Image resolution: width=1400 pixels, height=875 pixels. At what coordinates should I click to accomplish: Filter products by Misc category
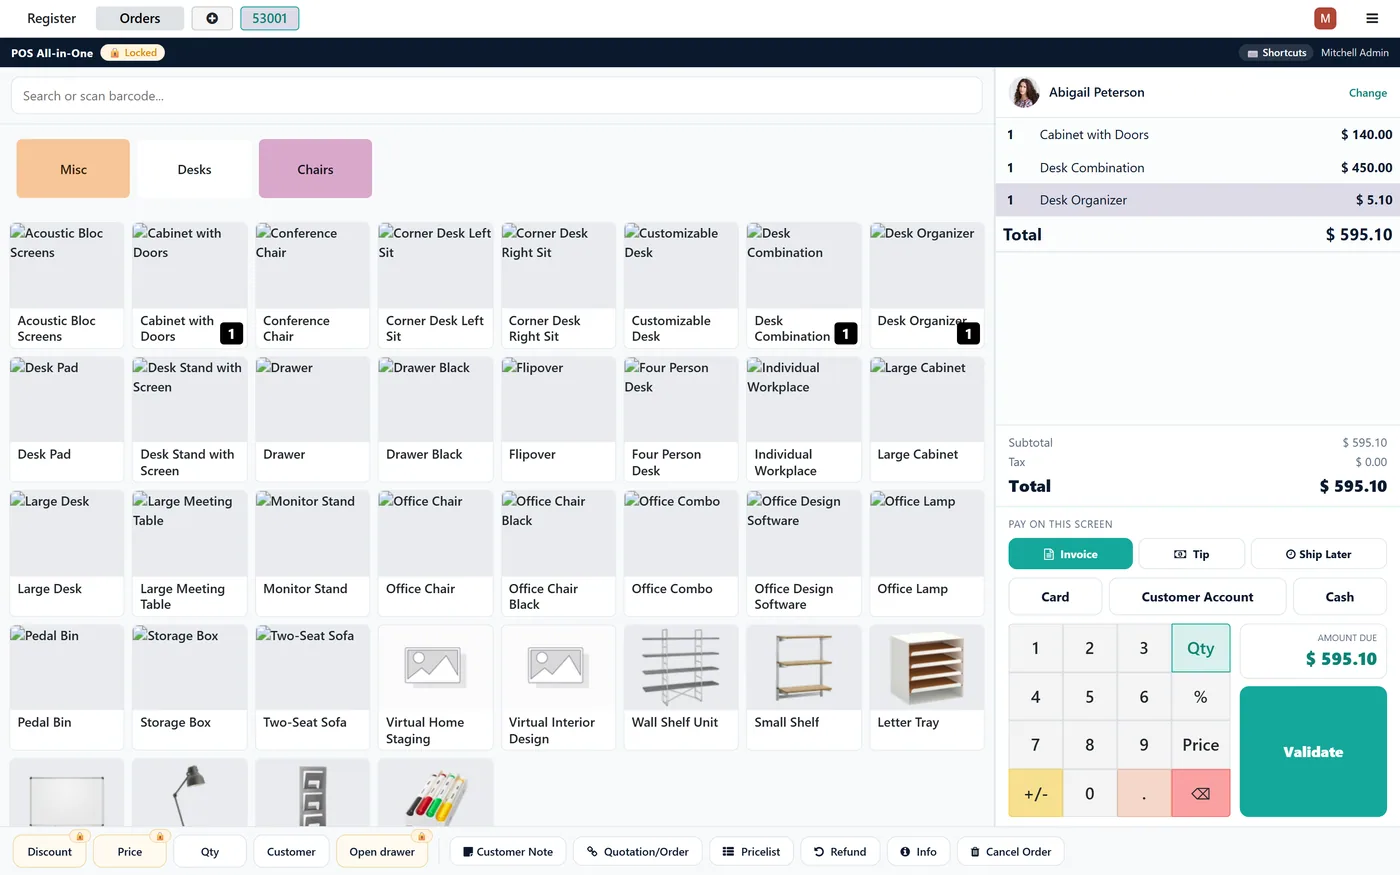[x=73, y=169]
